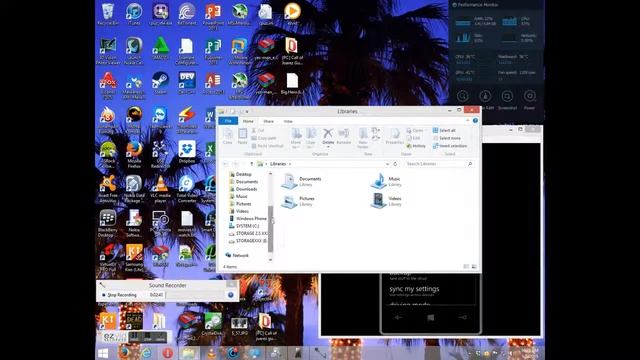
Task: Select Copy in the Explorer ribbon
Action: click(x=228, y=136)
